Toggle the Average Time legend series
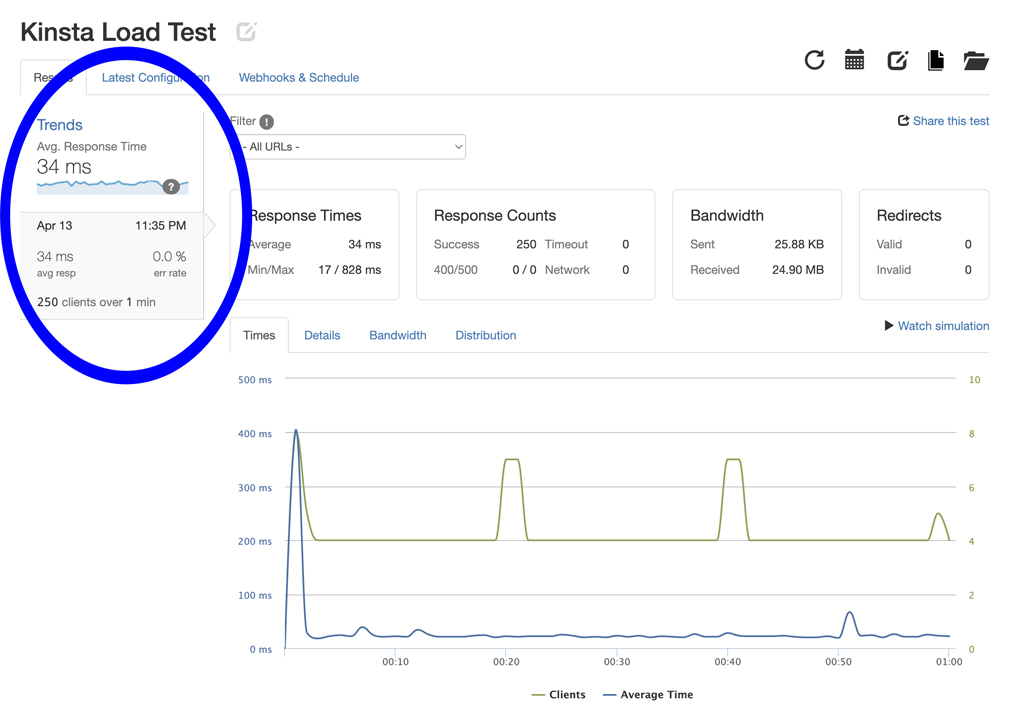This screenshot has width=1024, height=717. tap(648, 695)
